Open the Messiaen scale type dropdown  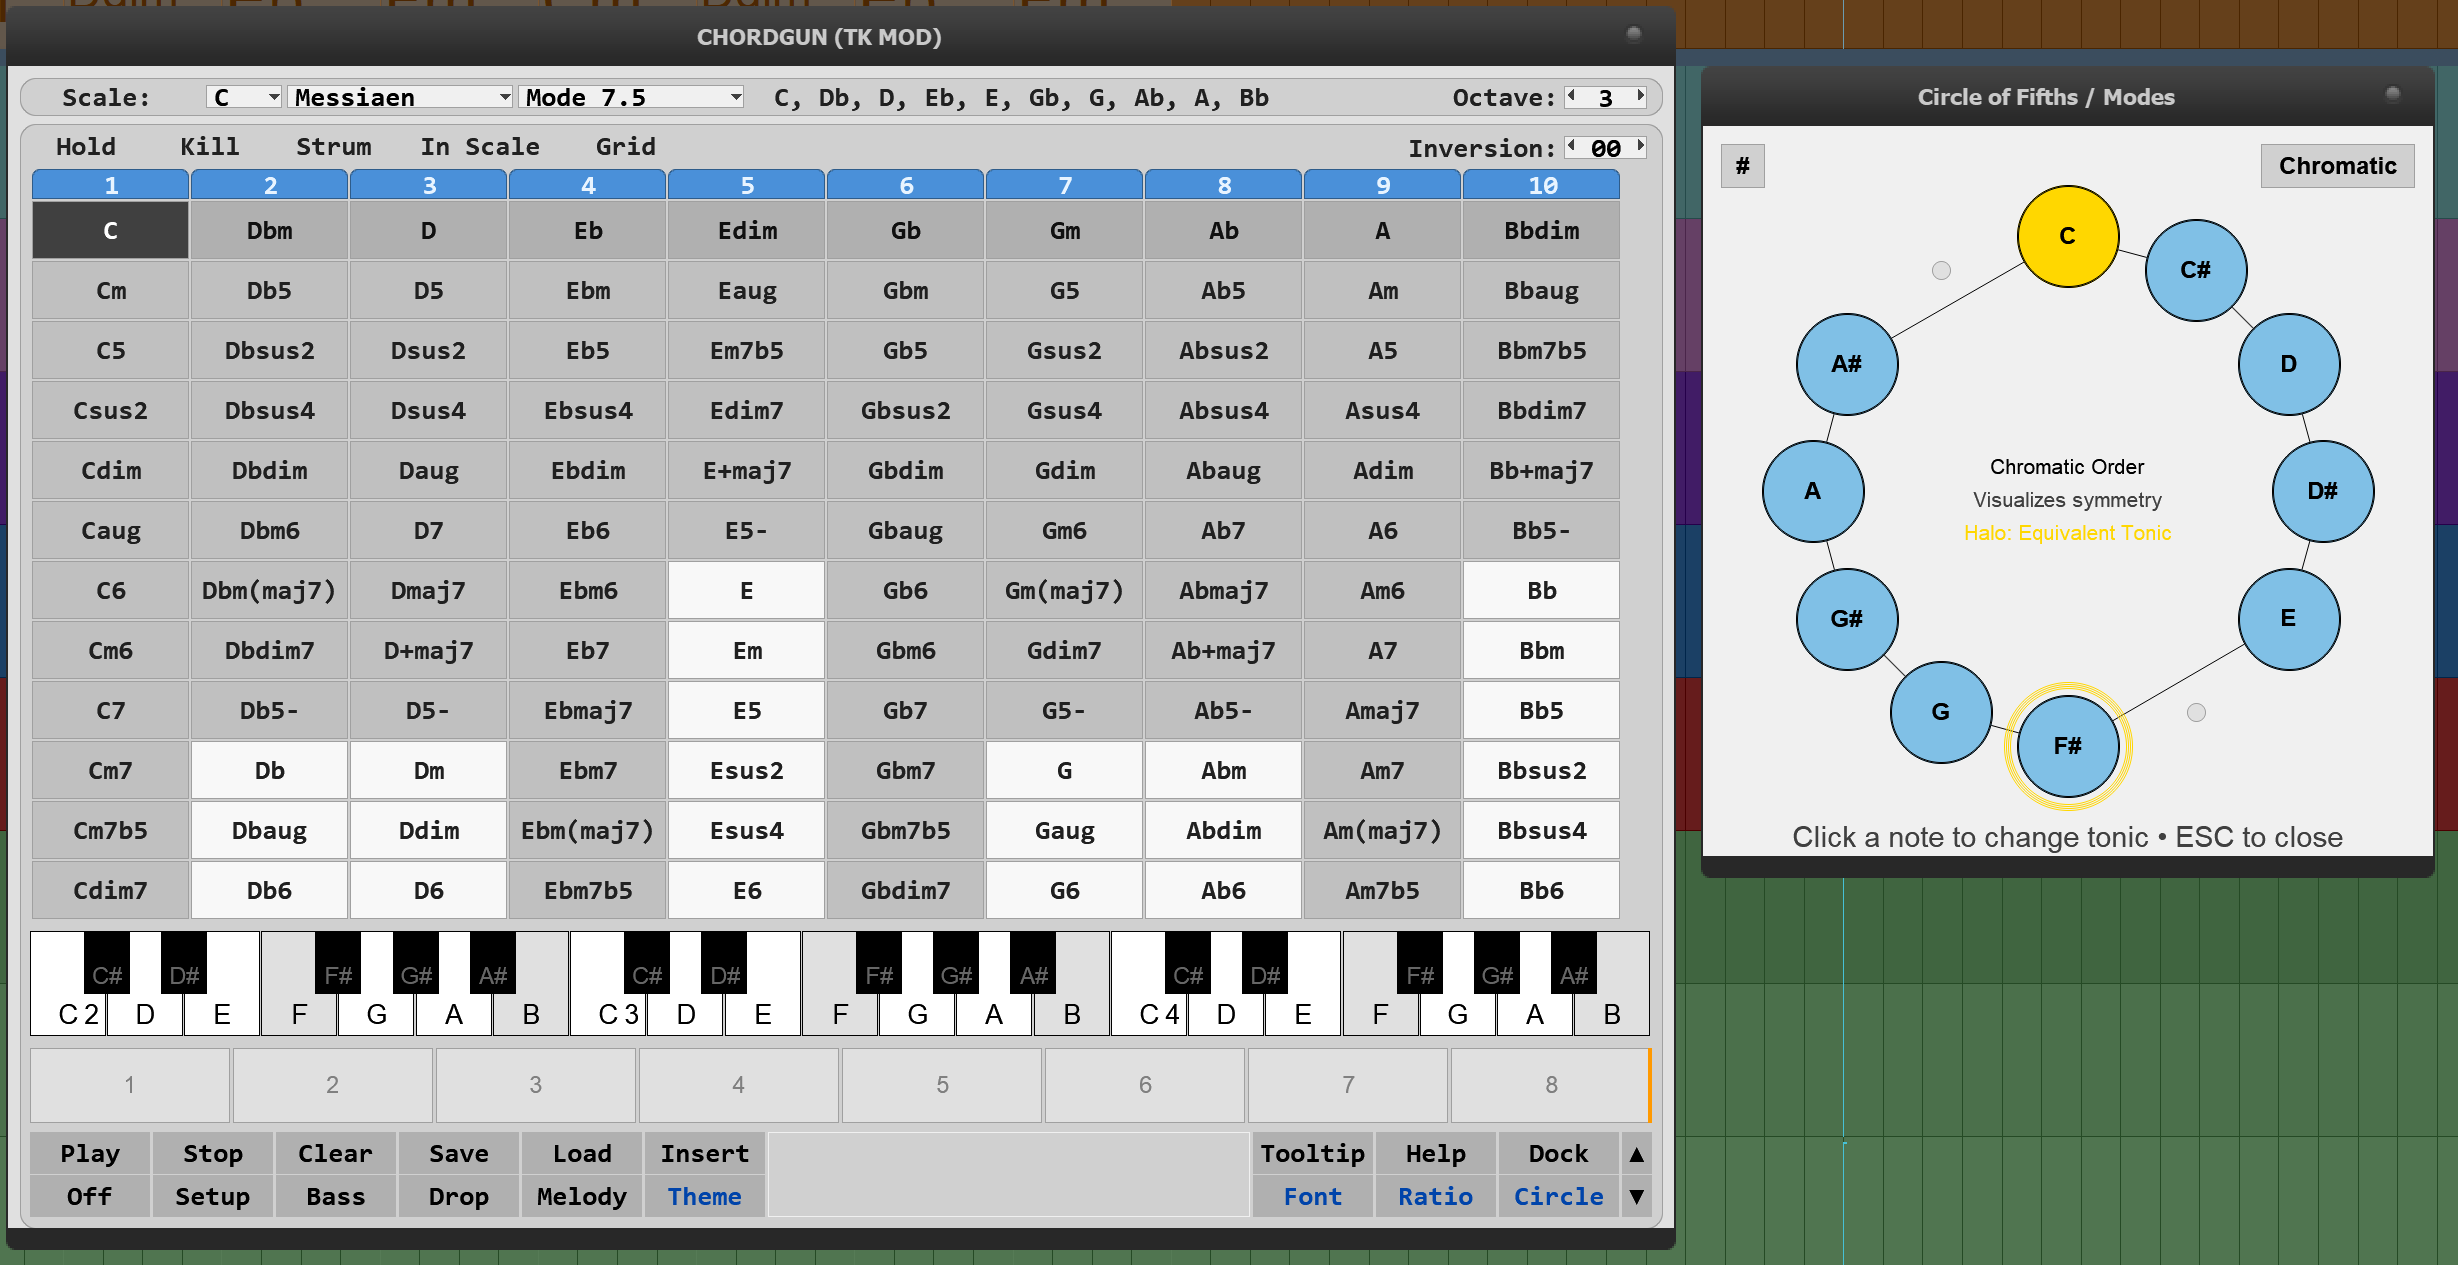coord(401,97)
